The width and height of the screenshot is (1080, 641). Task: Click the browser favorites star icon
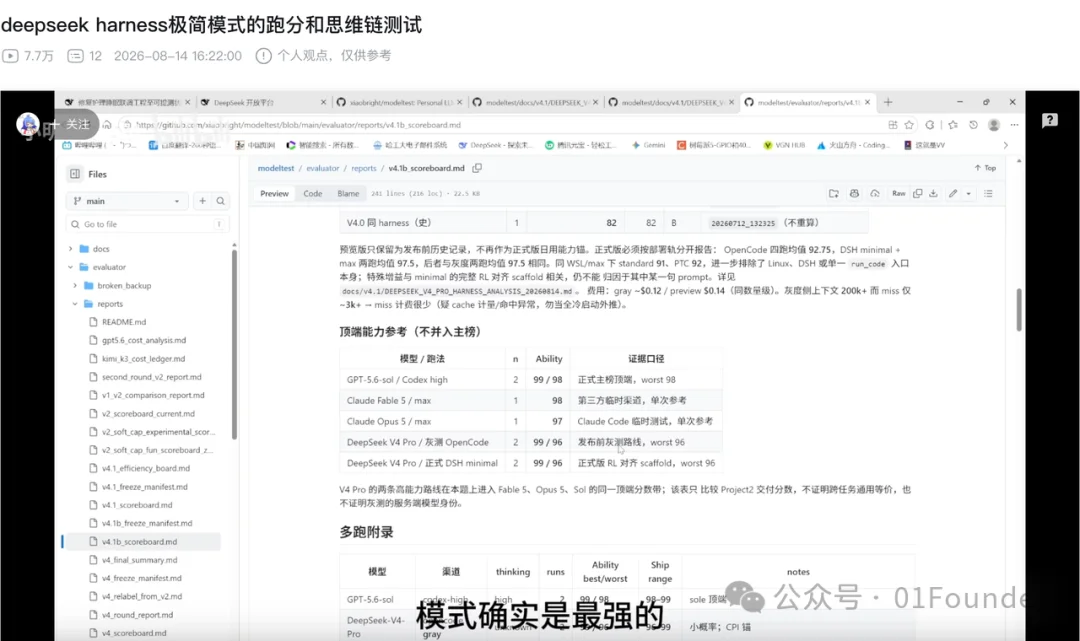click(909, 125)
